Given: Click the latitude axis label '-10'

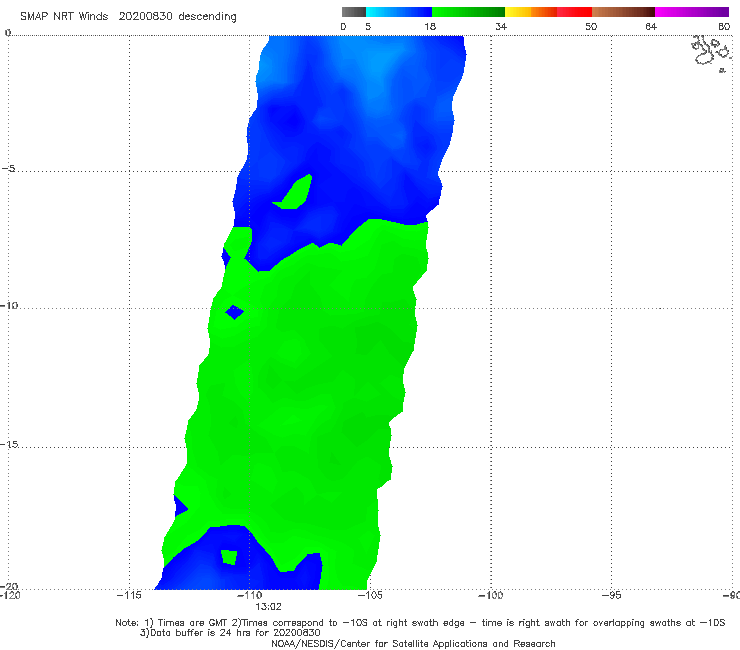Looking at the screenshot, I should (x=9, y=305).
